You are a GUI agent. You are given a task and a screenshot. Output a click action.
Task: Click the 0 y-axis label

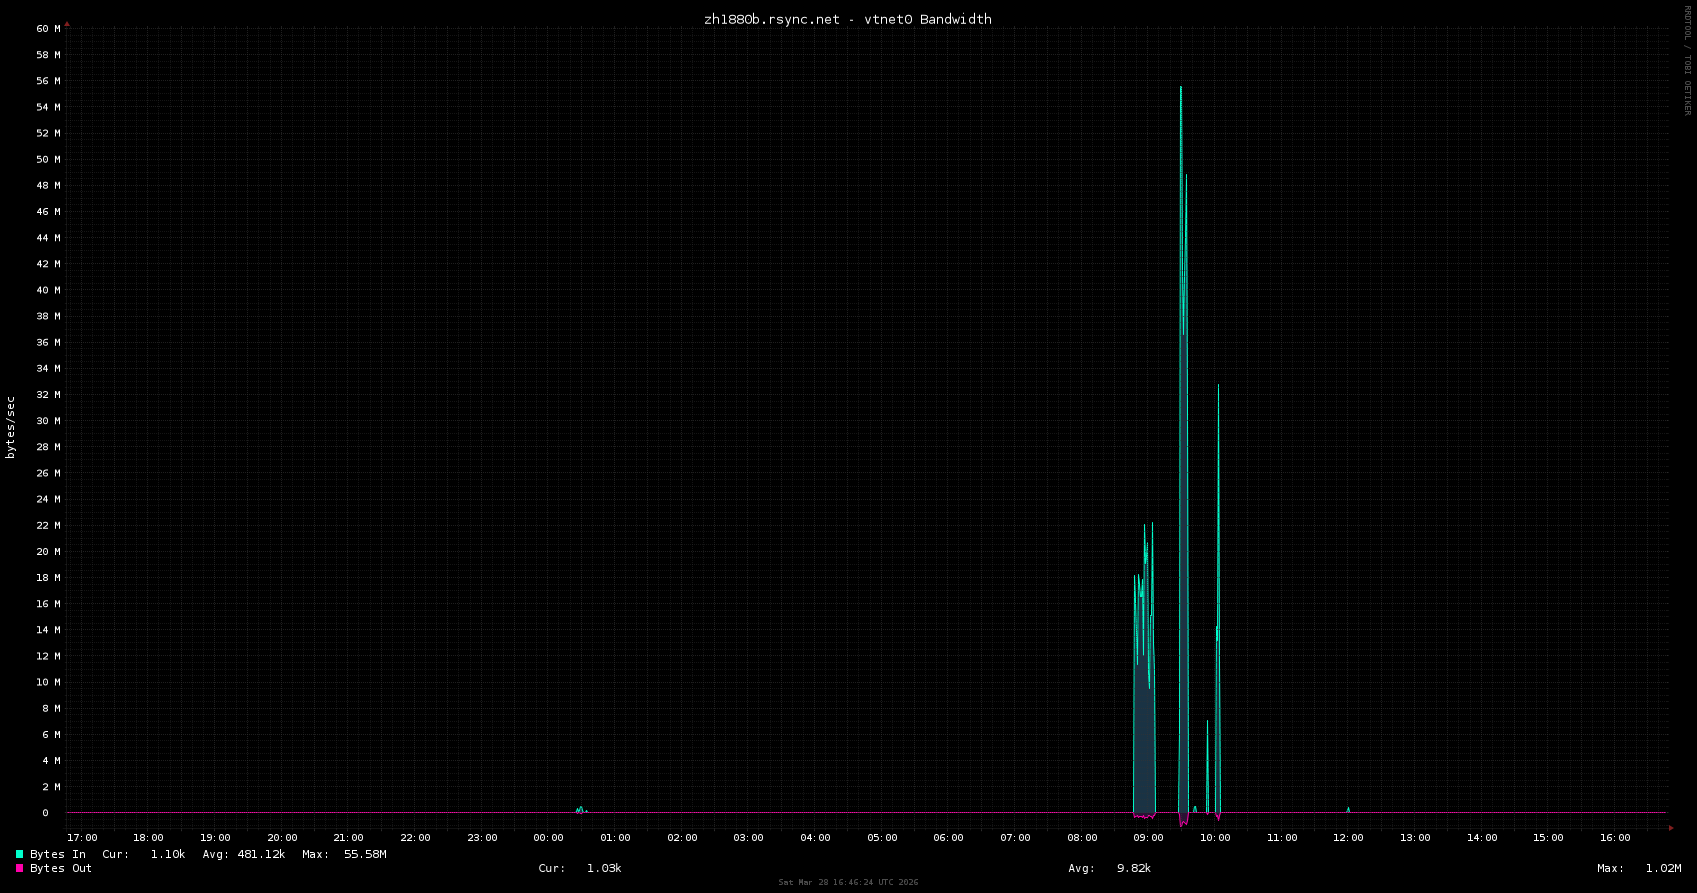(x=45, y=813)
